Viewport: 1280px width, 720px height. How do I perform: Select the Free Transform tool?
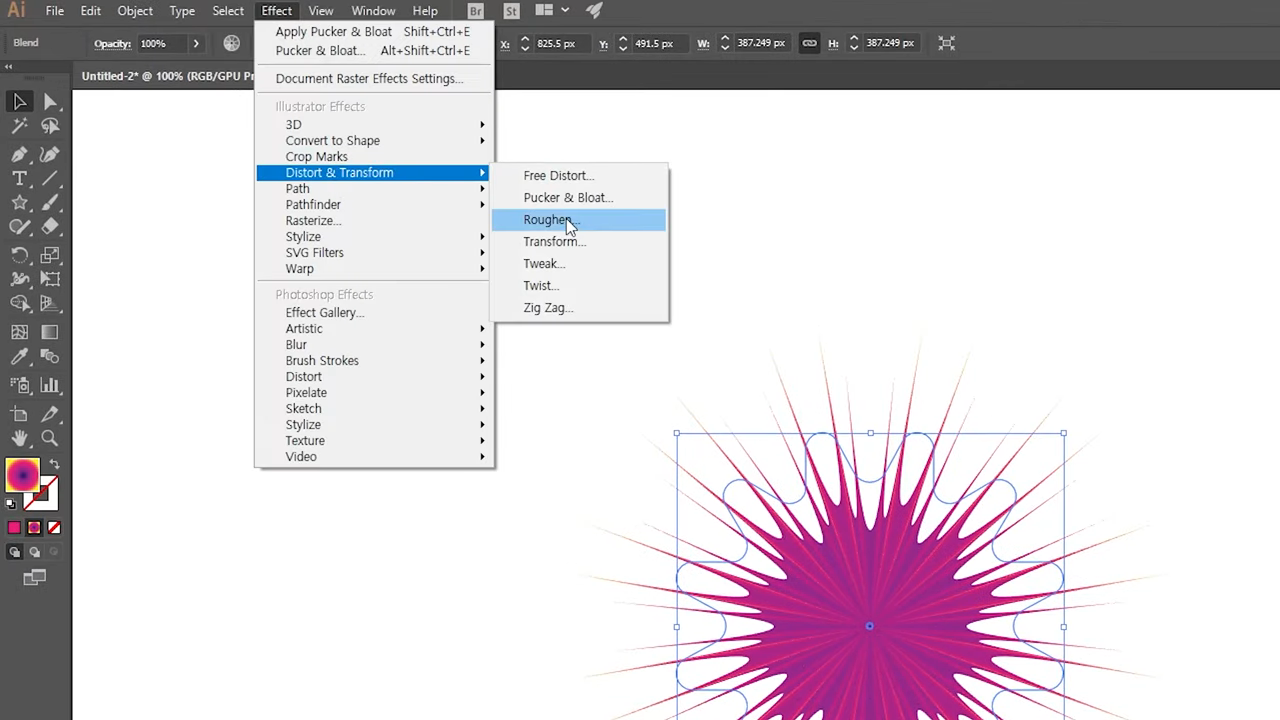pos(51,279)
